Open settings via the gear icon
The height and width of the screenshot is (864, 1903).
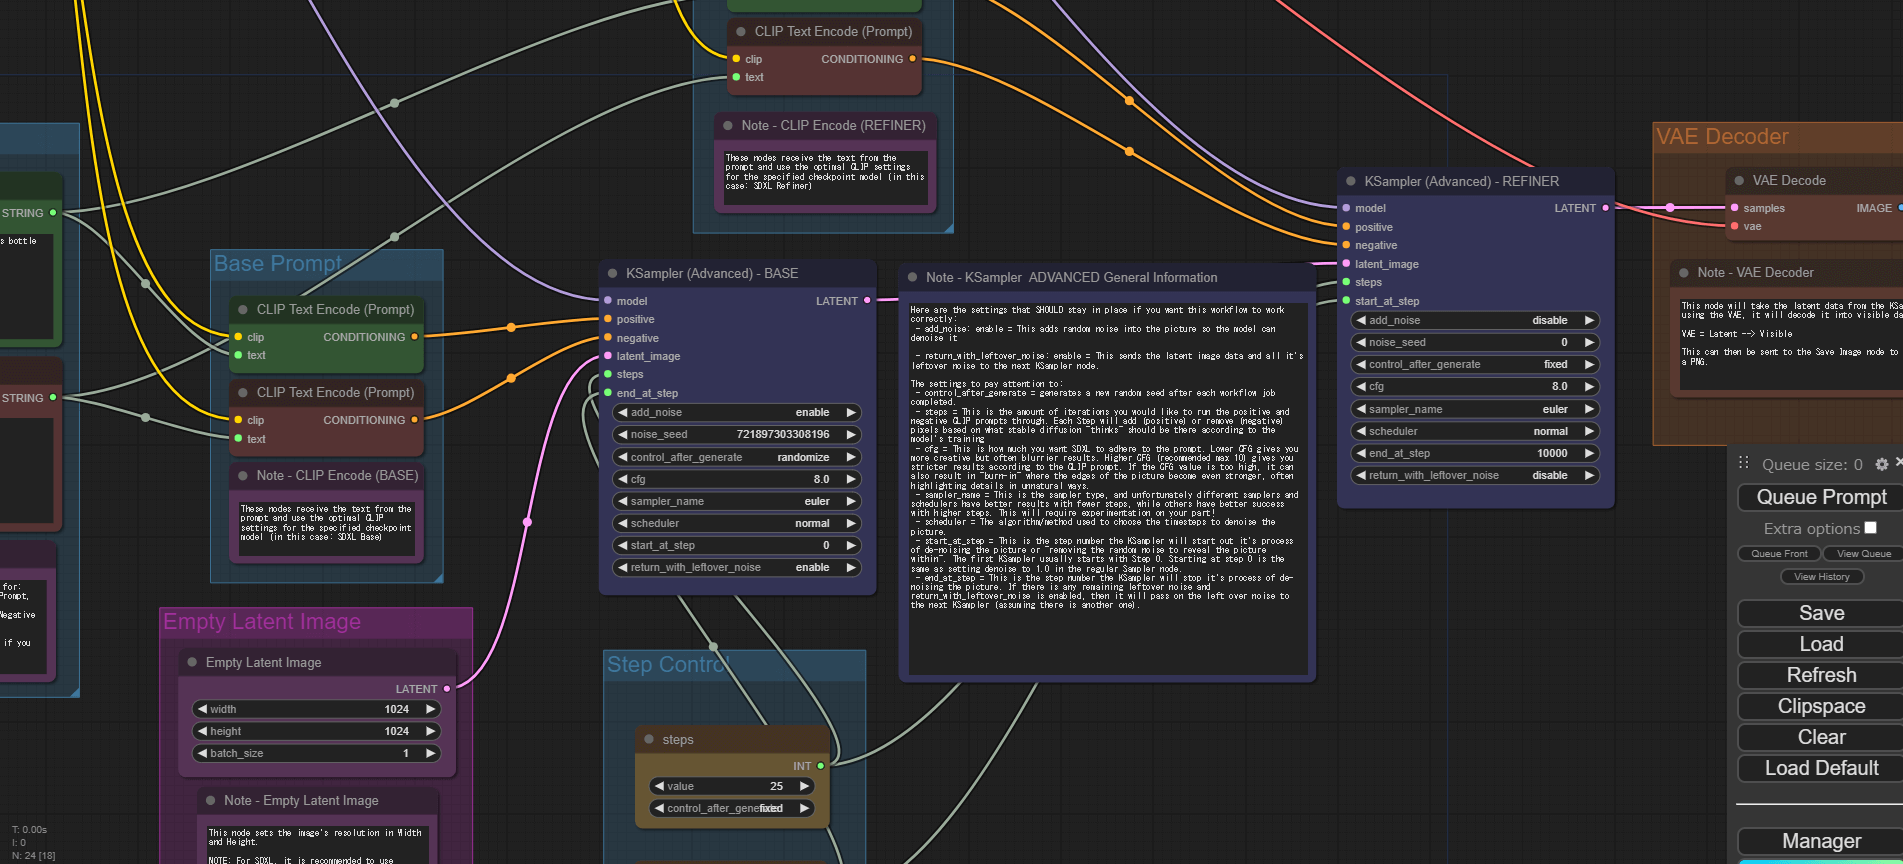tap(1881, 464)
